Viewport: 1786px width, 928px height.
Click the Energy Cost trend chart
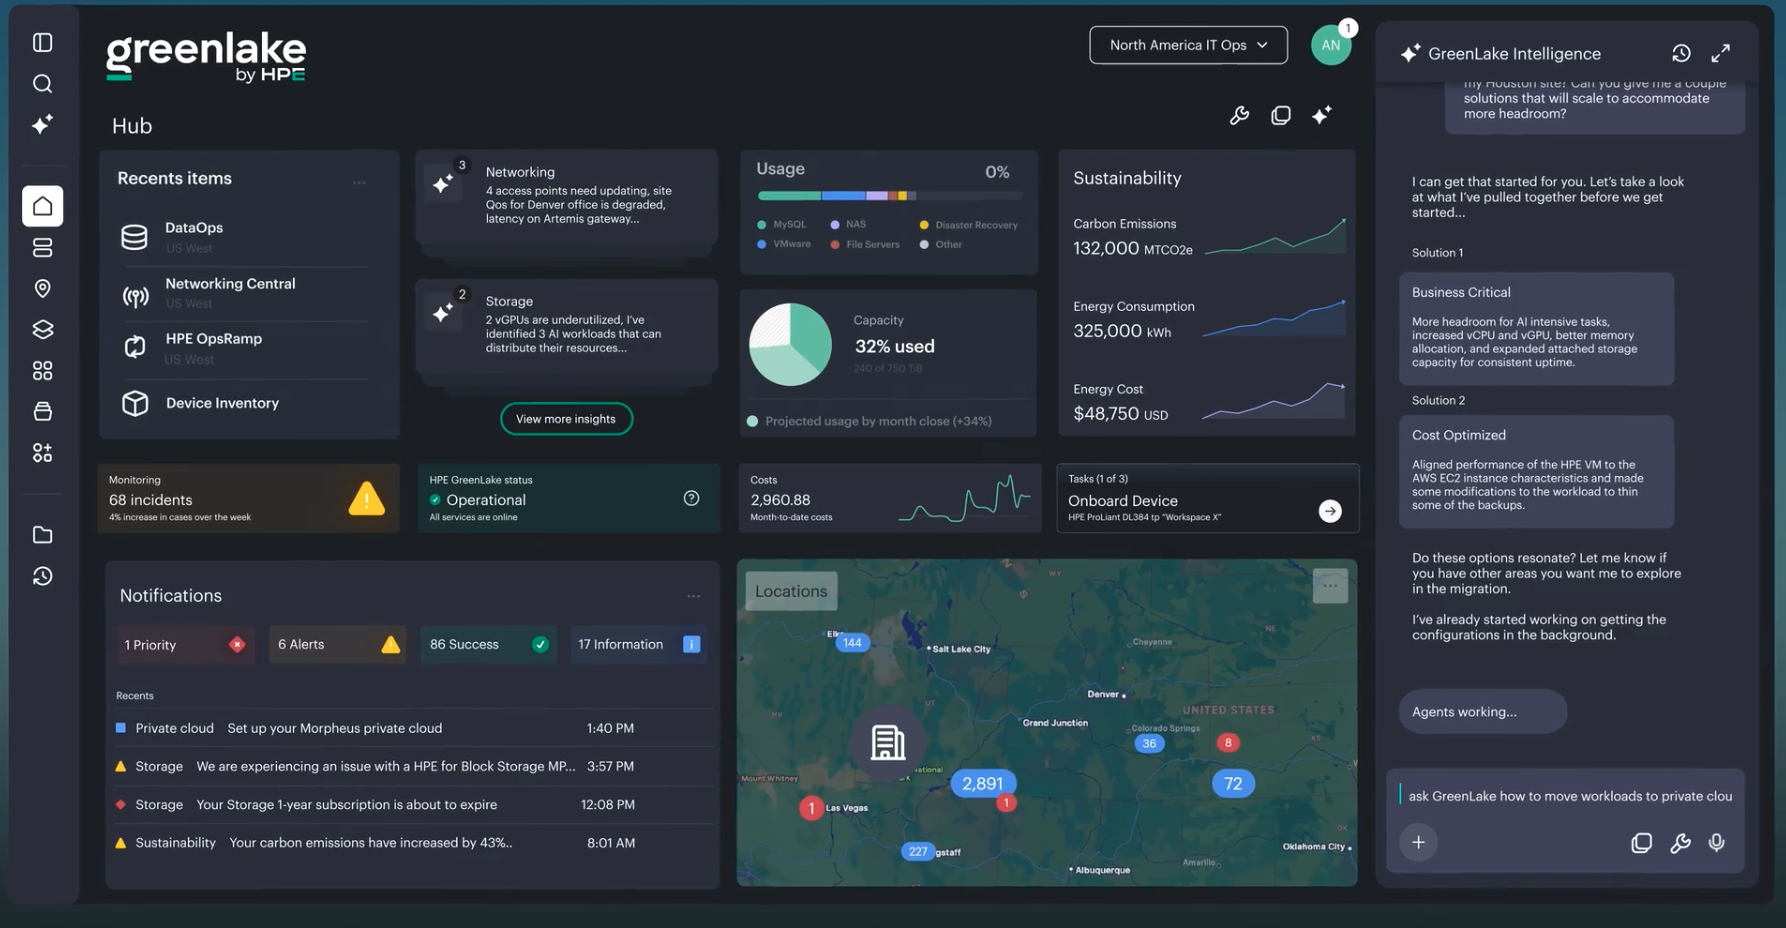1273,401
